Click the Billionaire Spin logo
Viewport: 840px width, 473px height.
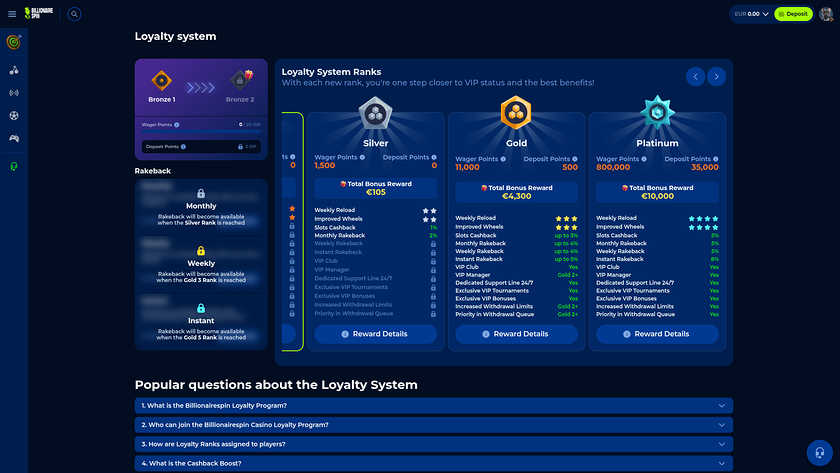[x=41, y=14]
